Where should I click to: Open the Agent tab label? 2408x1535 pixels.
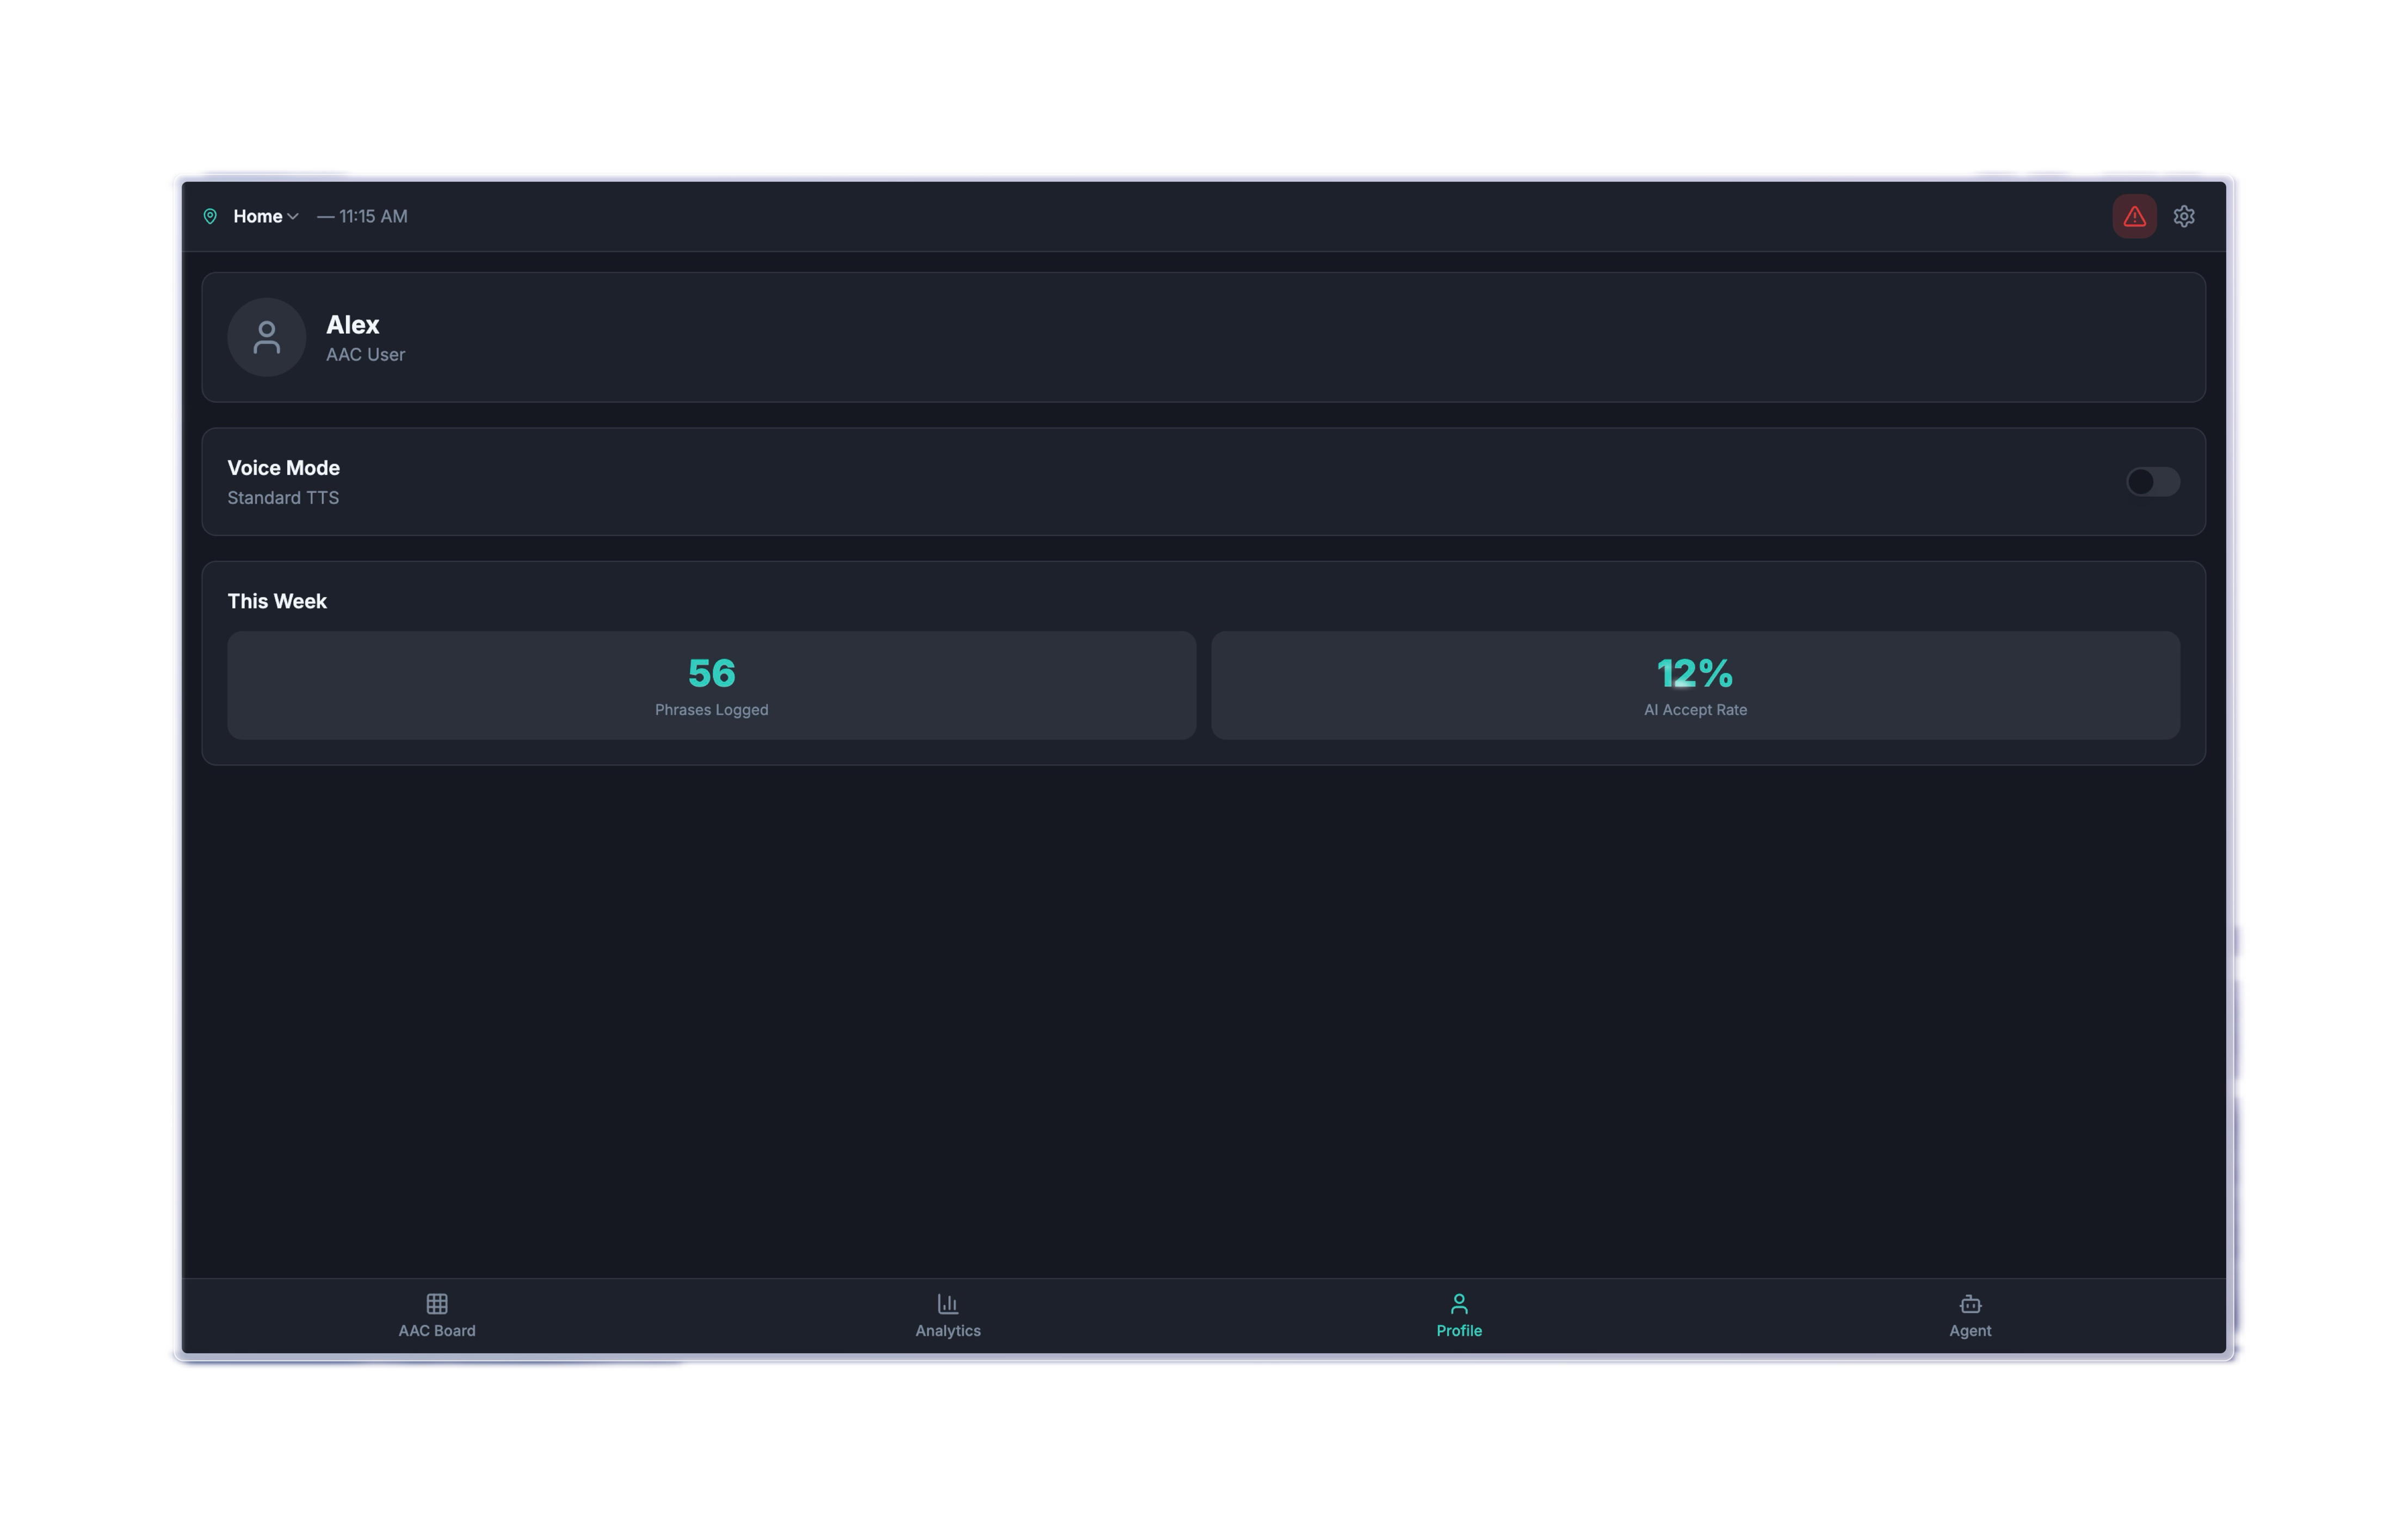click(x=1970, y=1331)
